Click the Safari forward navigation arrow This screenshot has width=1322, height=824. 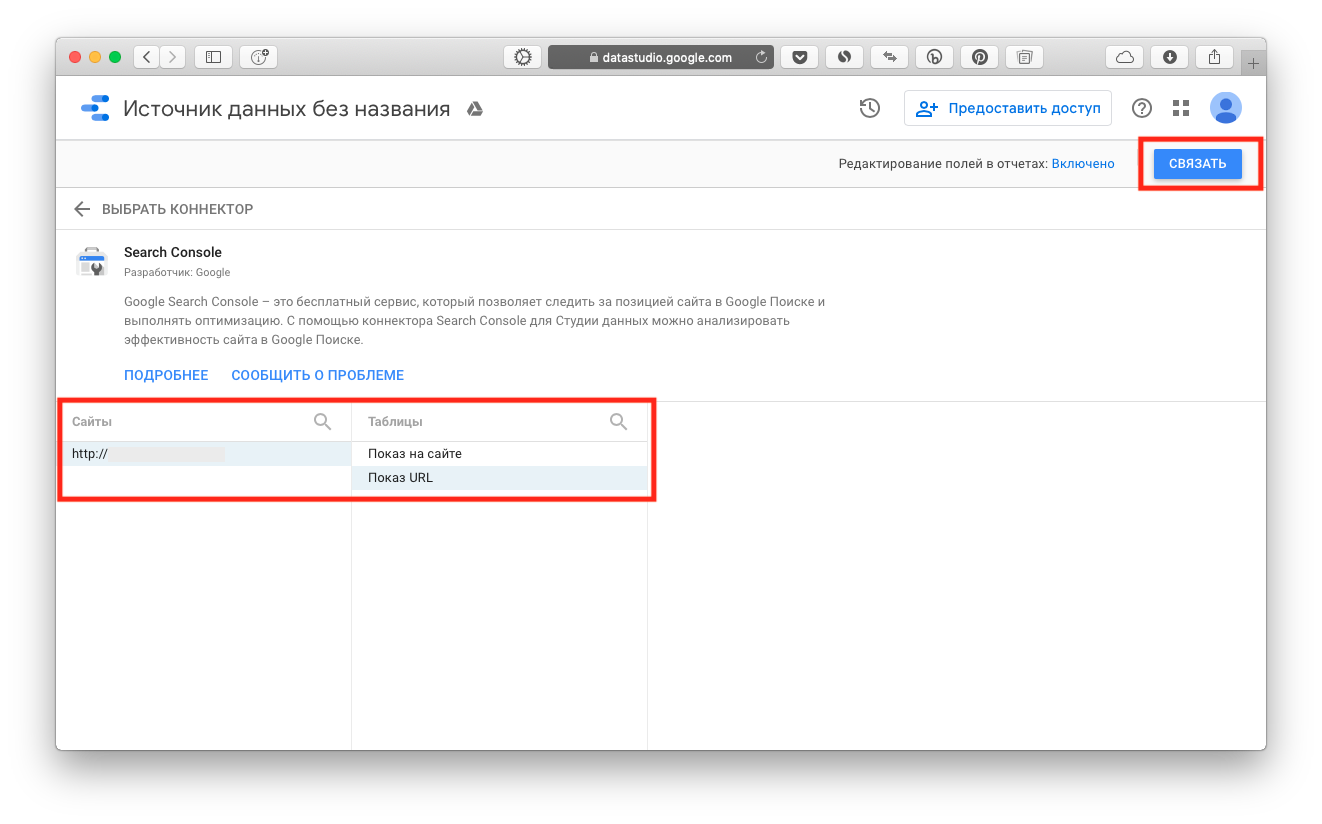pyautogui.click(x=173, y=57)
